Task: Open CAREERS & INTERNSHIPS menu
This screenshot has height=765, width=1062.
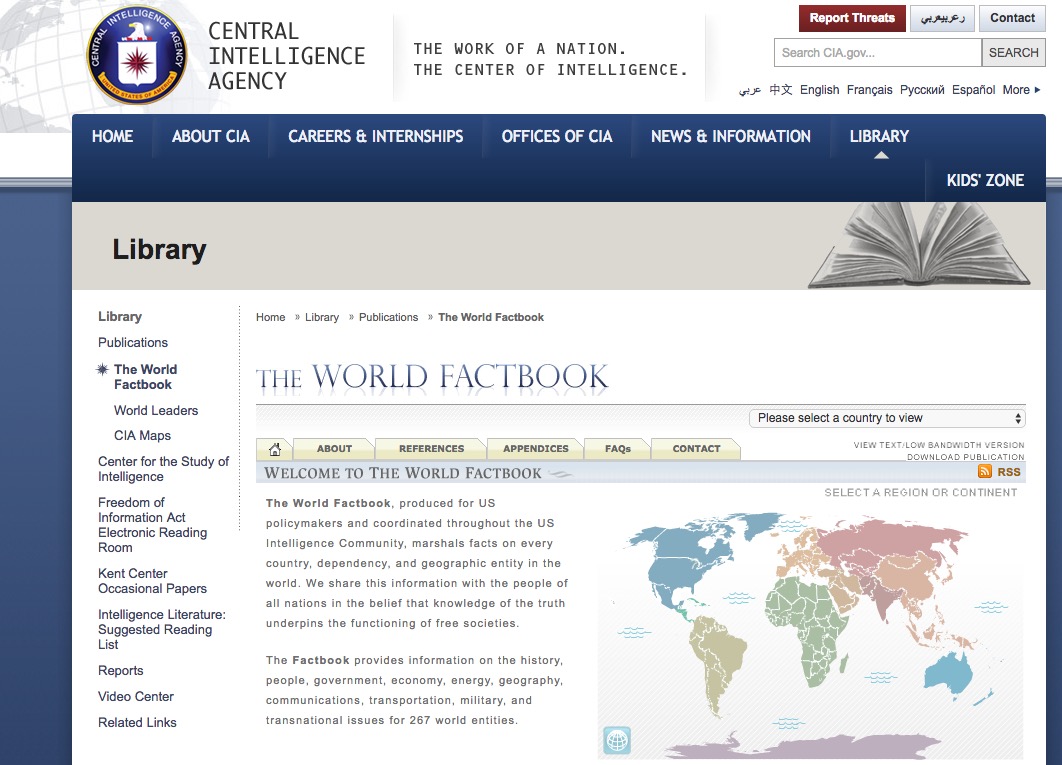Action: tap(376, 136)
